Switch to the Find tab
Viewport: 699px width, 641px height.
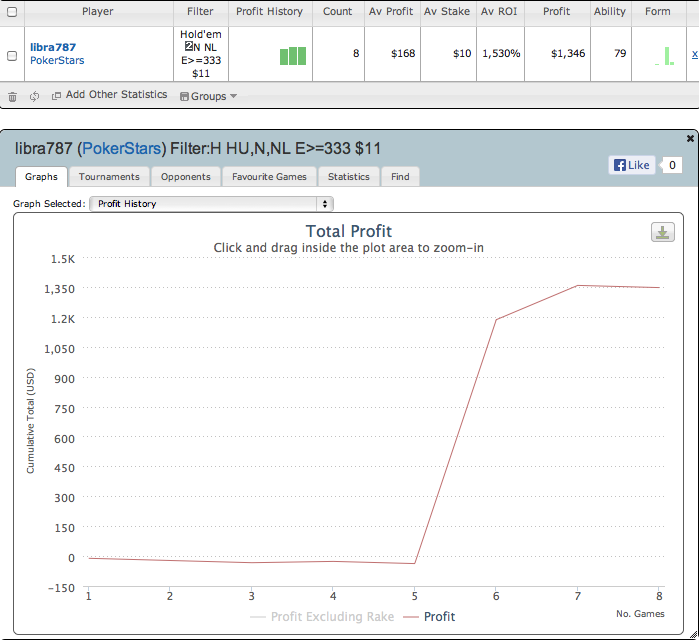[x=400, y=177]
